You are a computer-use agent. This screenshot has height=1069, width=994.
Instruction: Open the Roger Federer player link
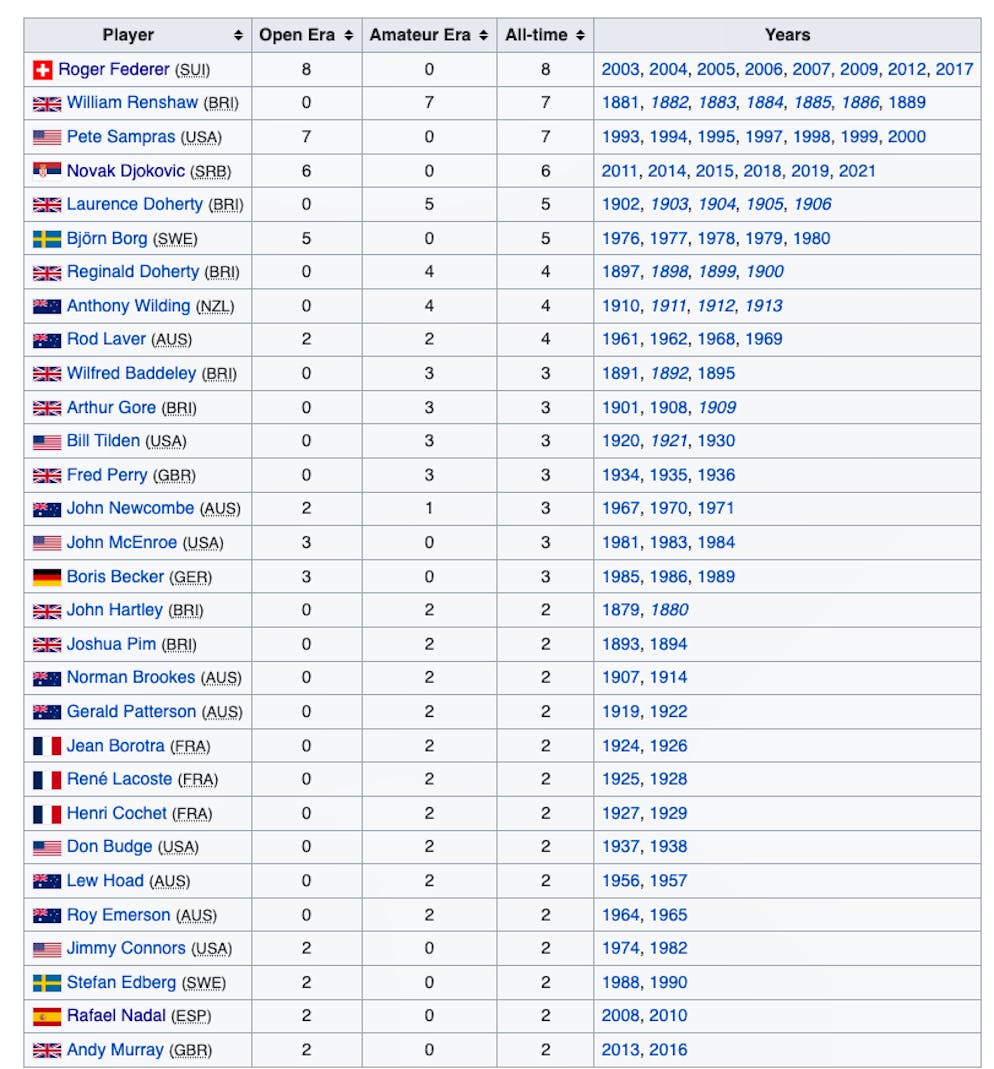[114, 70]
